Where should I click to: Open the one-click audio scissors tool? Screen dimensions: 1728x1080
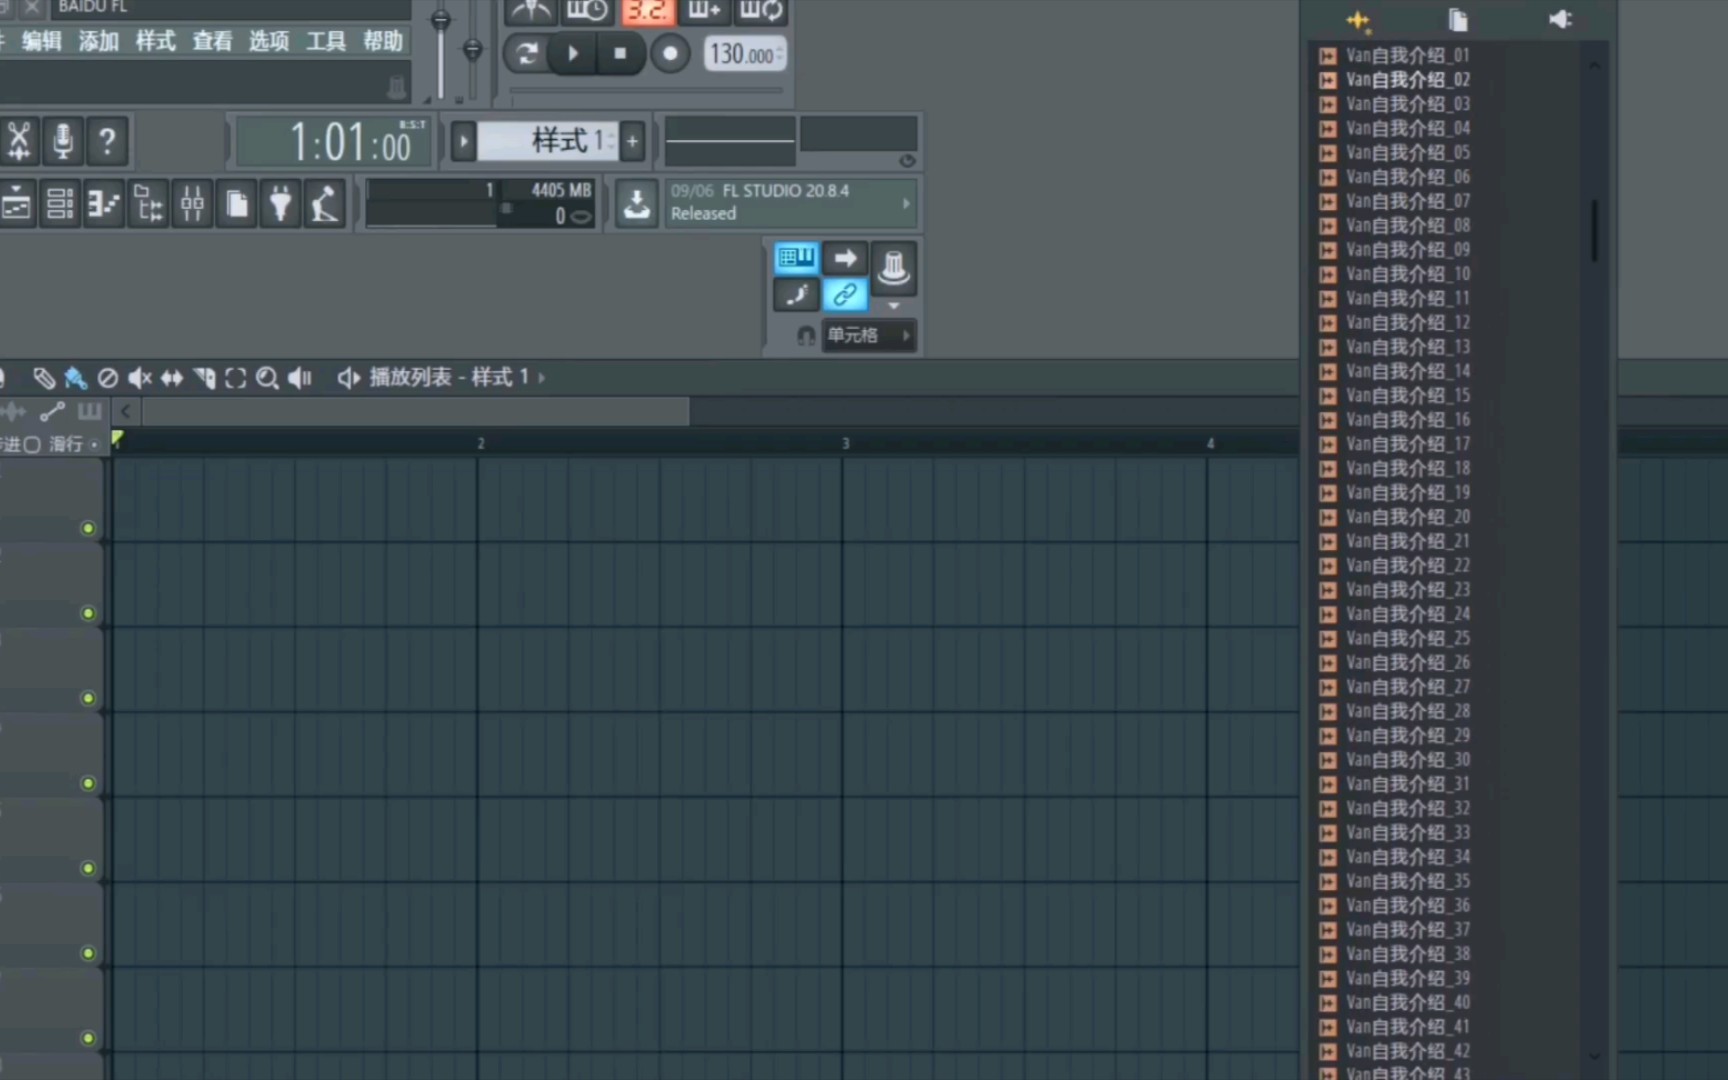19,141
